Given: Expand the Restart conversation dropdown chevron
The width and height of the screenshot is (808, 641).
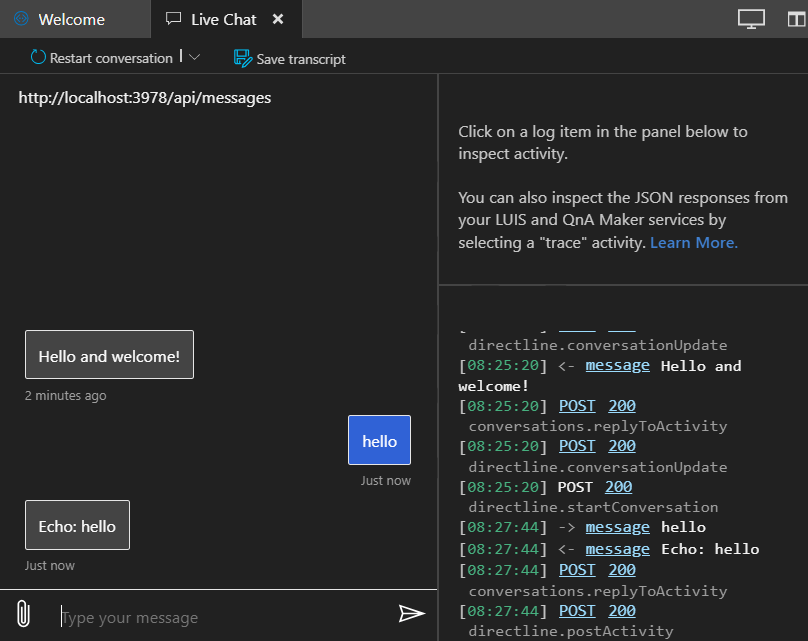Looking at the screenshot, I should pyautogui.click(x=194, y=58).
